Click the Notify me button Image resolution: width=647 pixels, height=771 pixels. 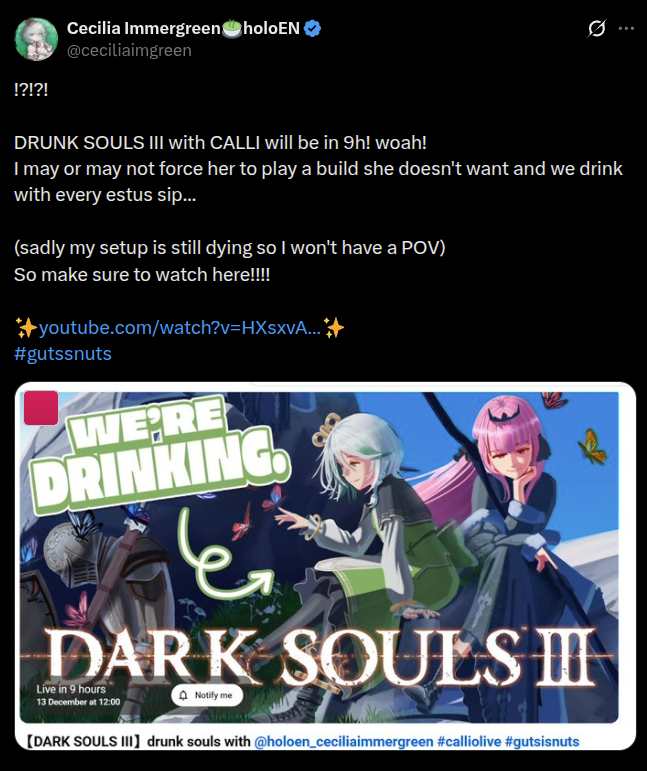[207, 695]
